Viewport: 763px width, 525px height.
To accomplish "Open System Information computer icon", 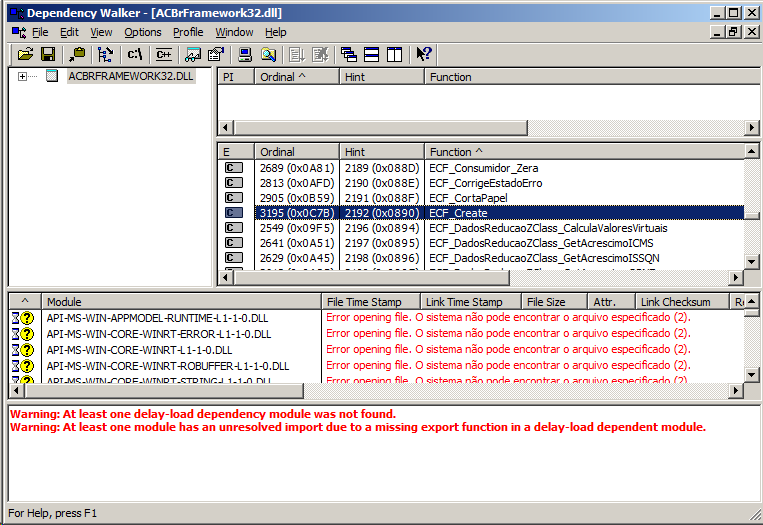I will click(245, 54).
